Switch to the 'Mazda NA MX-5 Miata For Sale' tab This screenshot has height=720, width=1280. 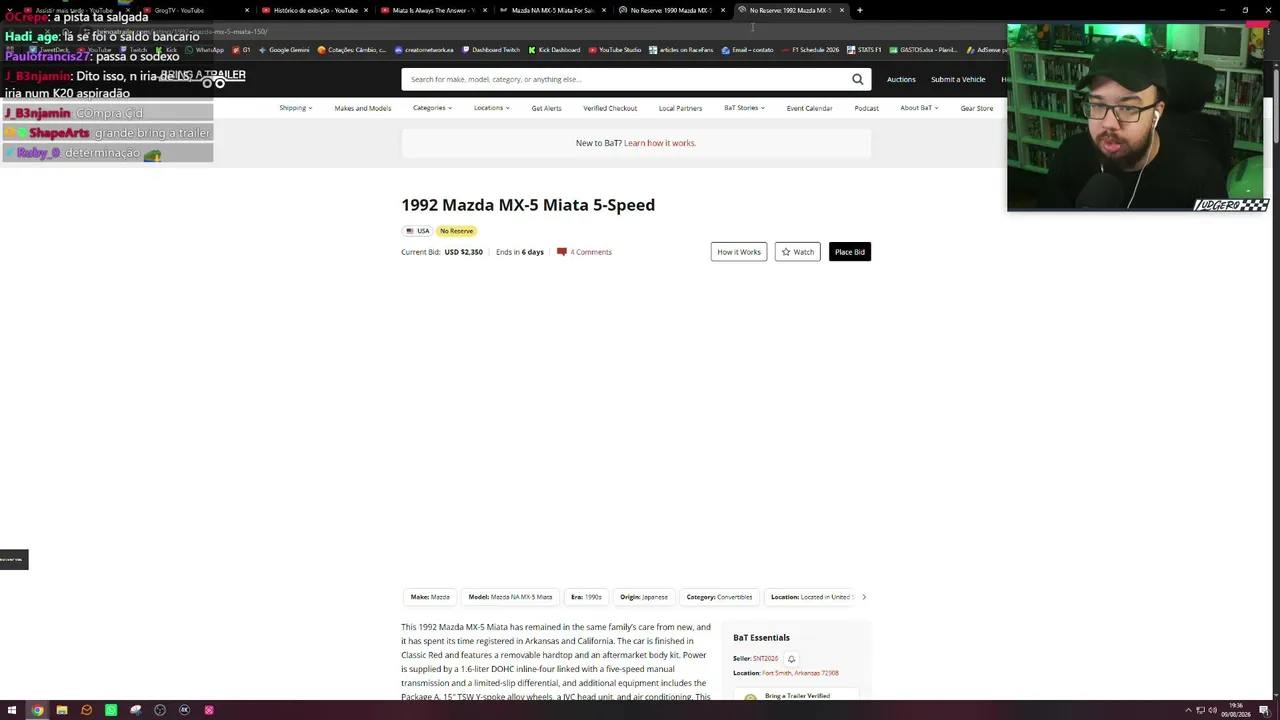(552, 10)
